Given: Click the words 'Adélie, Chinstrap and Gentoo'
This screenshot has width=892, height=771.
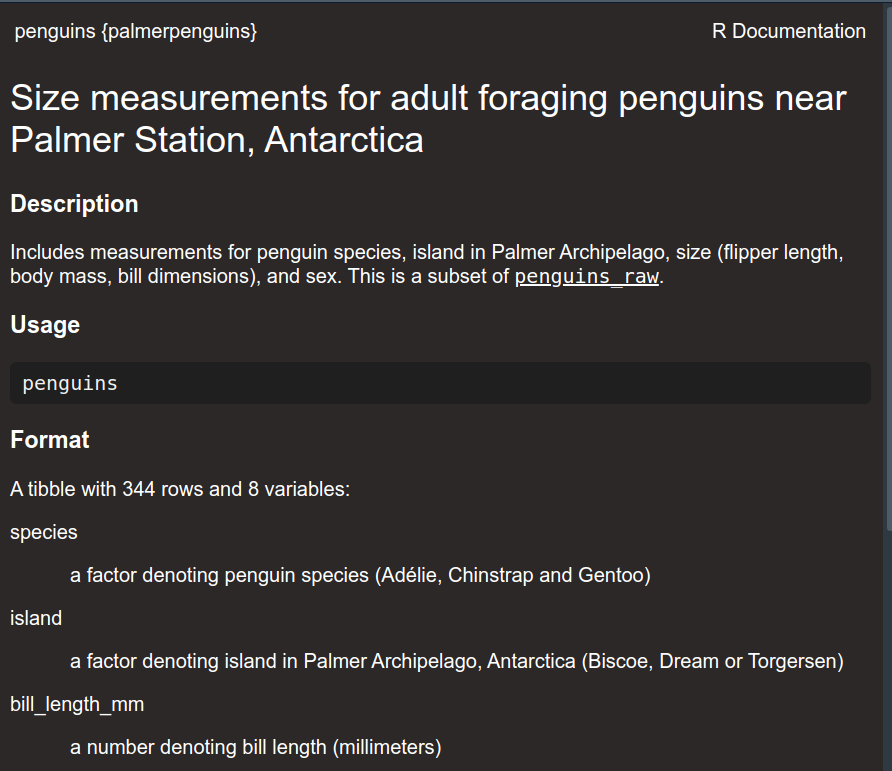Looking at the screenshot, I should pos(513,575).
